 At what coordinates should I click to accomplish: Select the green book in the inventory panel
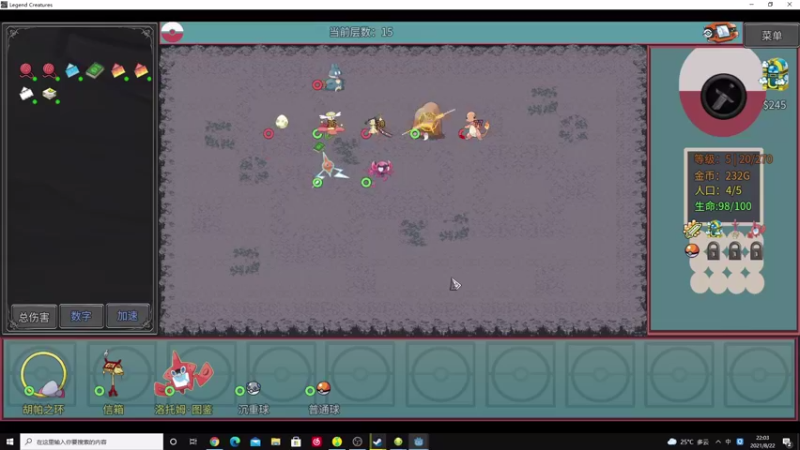(x=95, y=70)
